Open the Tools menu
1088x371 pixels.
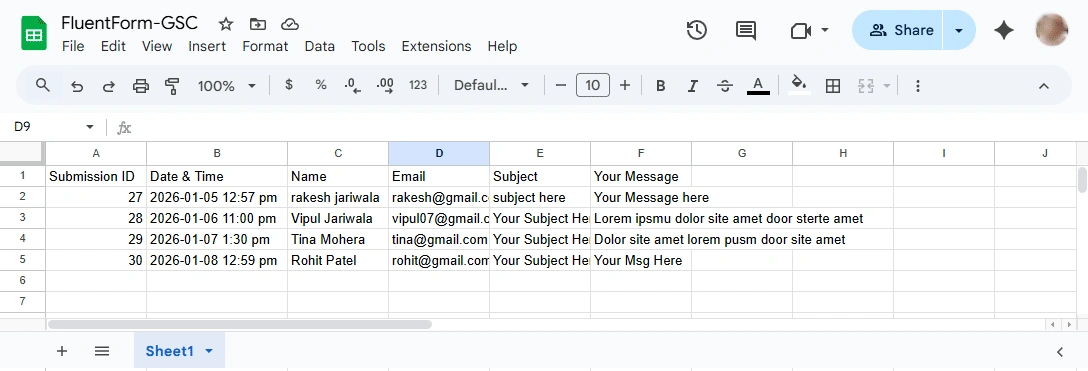click(x=368, y=46)
